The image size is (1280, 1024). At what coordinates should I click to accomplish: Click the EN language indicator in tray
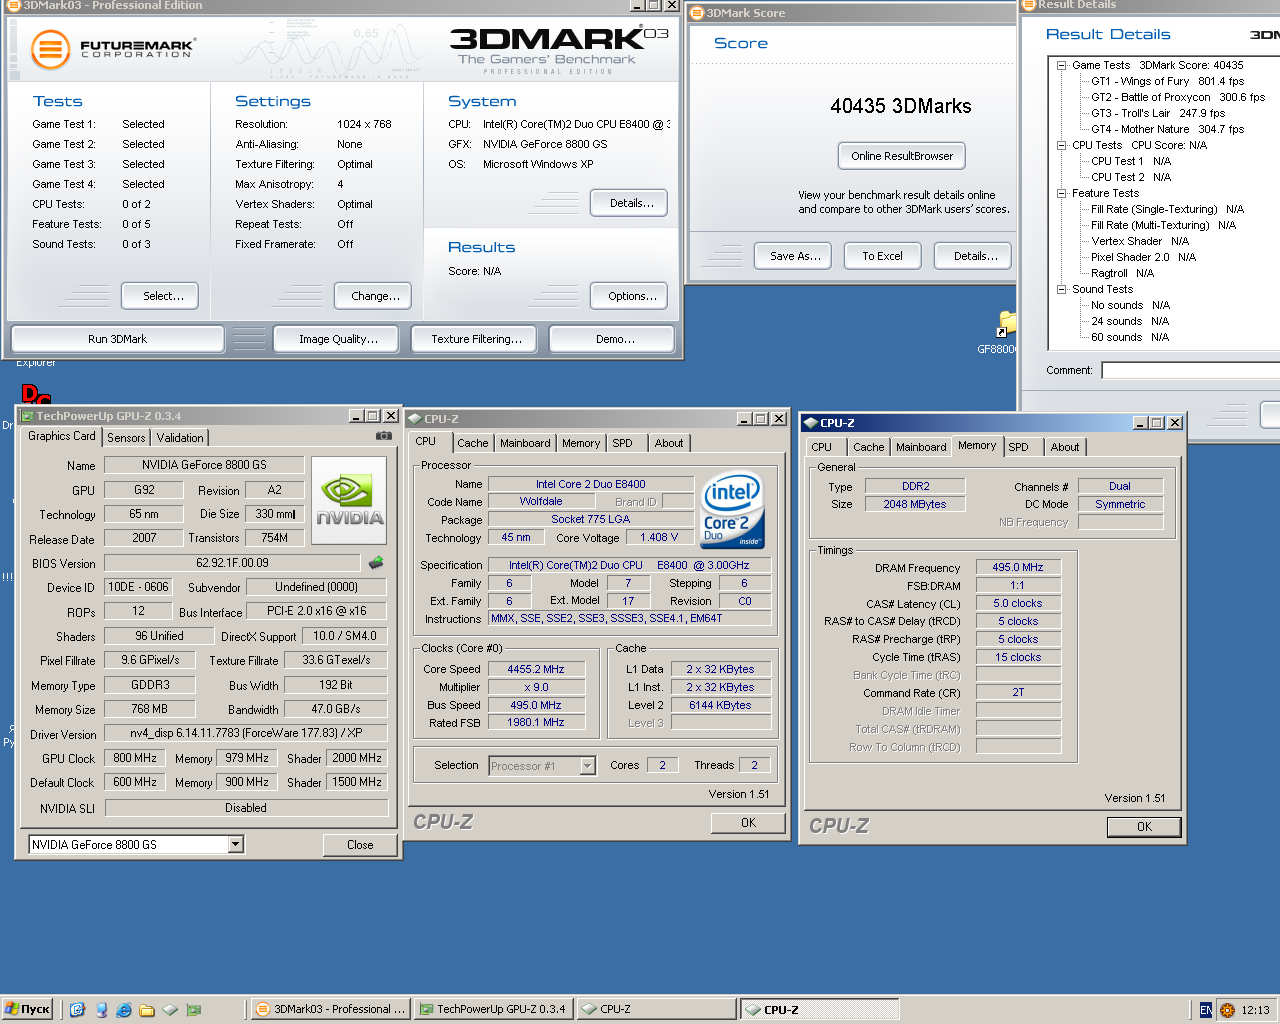click(x=1206, y=1010)
